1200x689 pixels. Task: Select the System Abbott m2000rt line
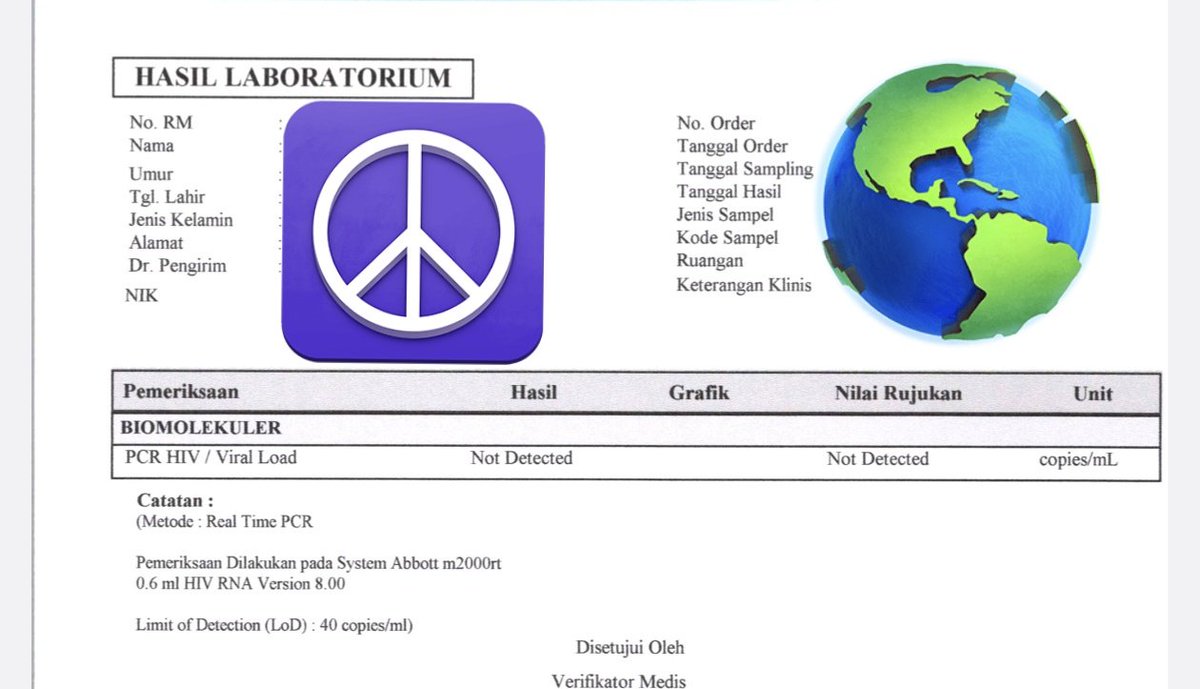pos(319,564)
